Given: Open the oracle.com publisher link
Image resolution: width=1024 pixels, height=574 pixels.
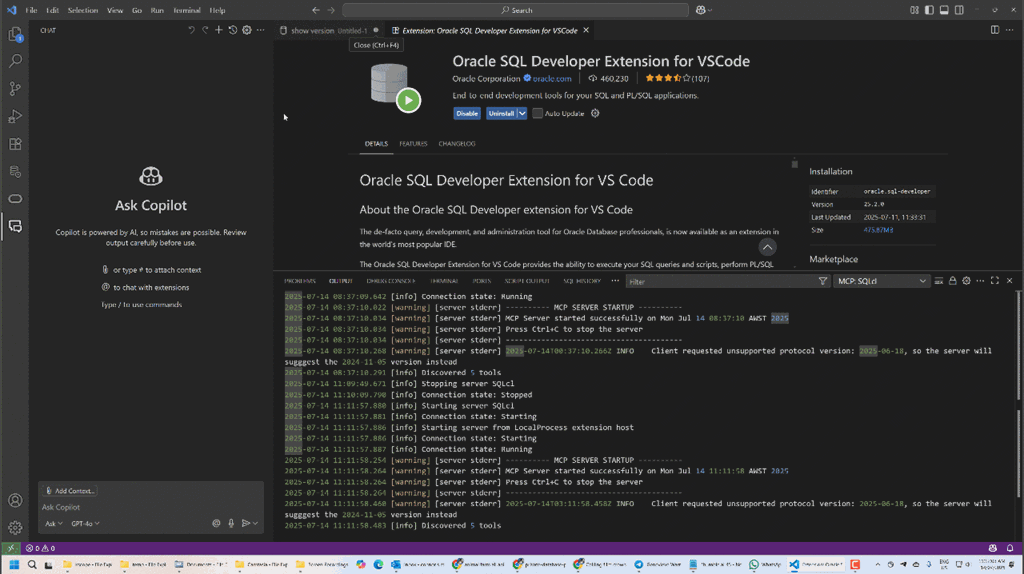Looking at the screenshot, I should click(x=552, y=78).
